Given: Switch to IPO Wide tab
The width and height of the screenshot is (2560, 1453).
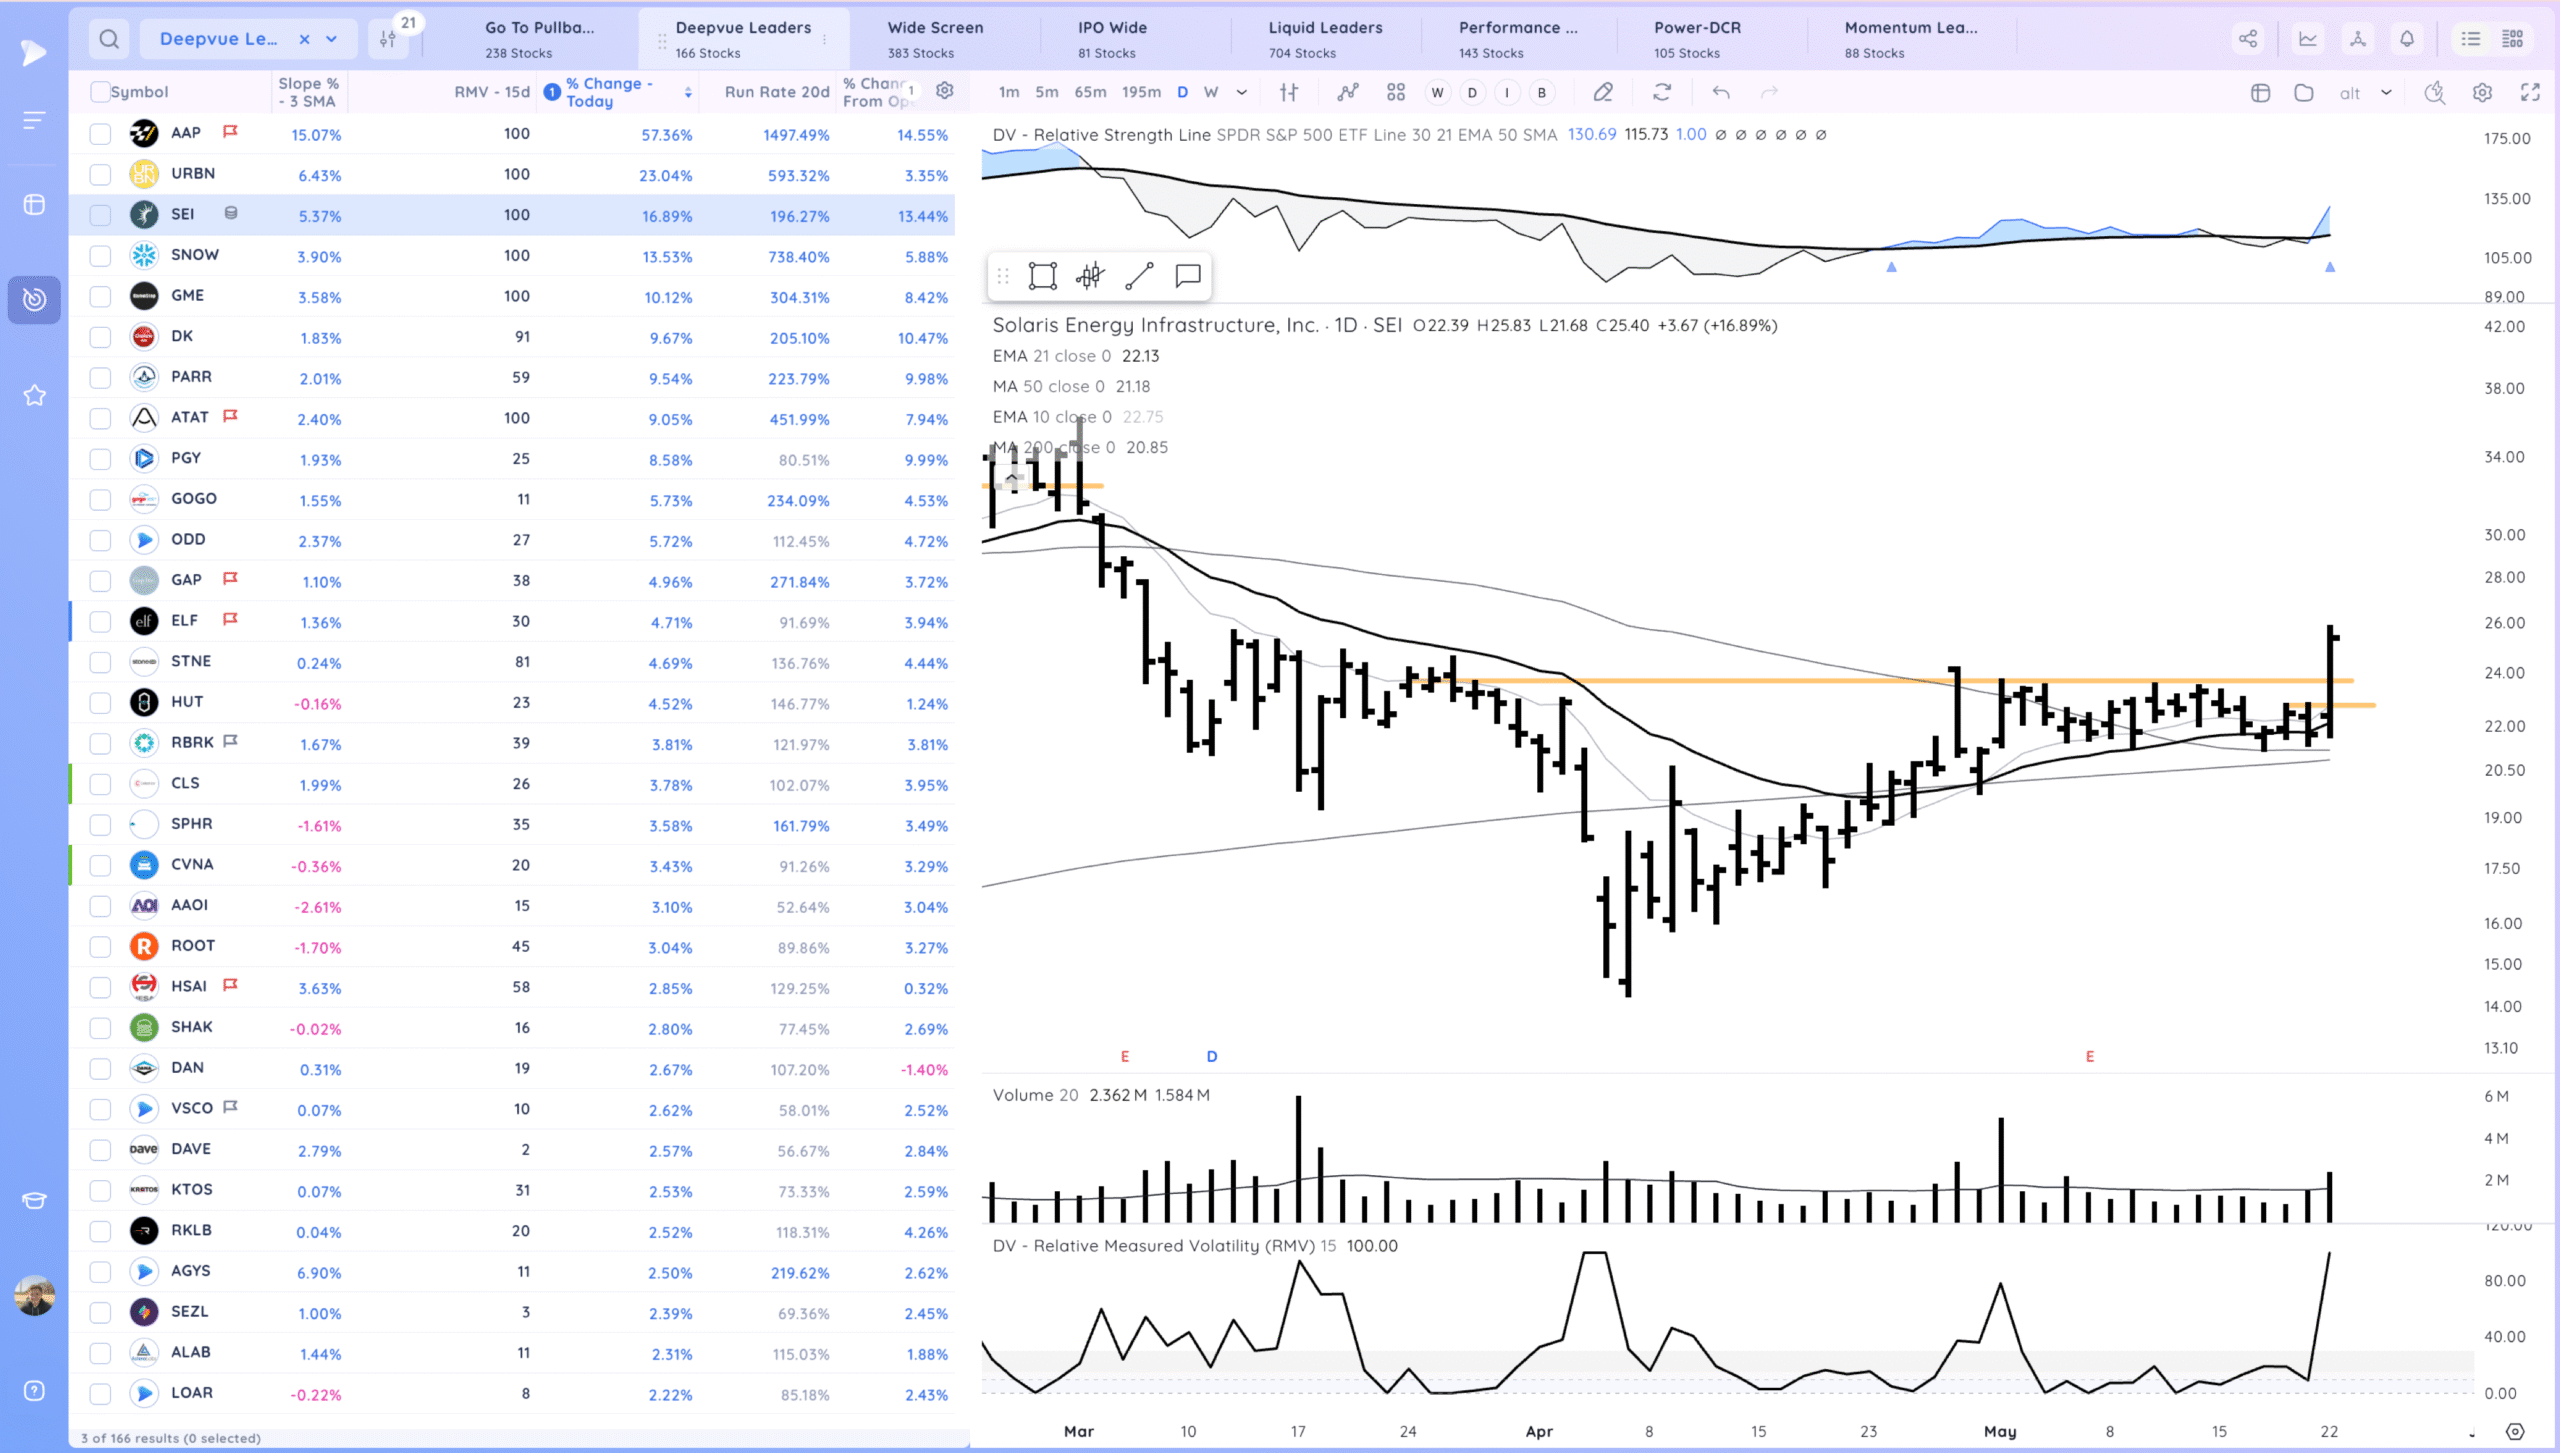Looking at the screenshot, I should (1112, 39).
